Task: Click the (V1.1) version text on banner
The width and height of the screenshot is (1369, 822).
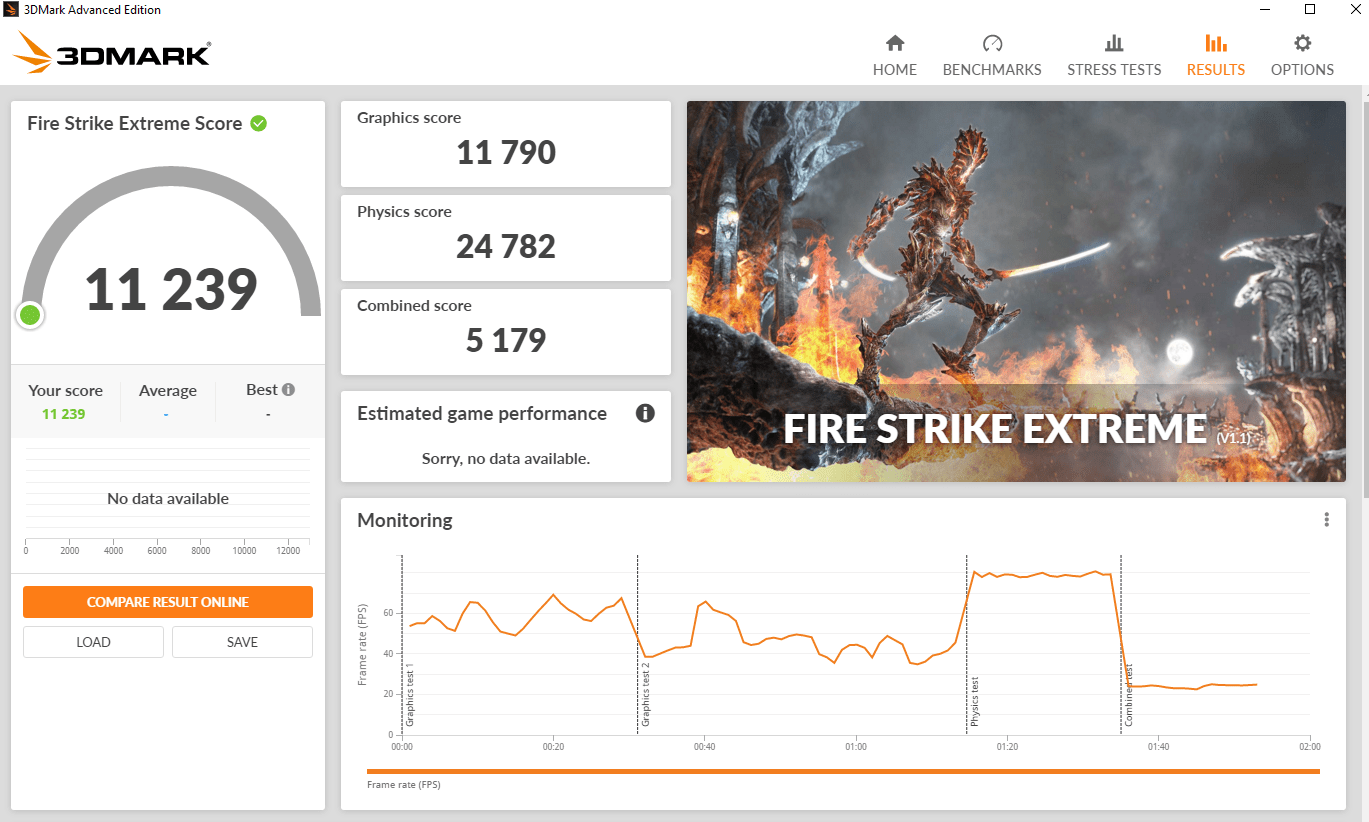Action: click(x=1234, y=438)
